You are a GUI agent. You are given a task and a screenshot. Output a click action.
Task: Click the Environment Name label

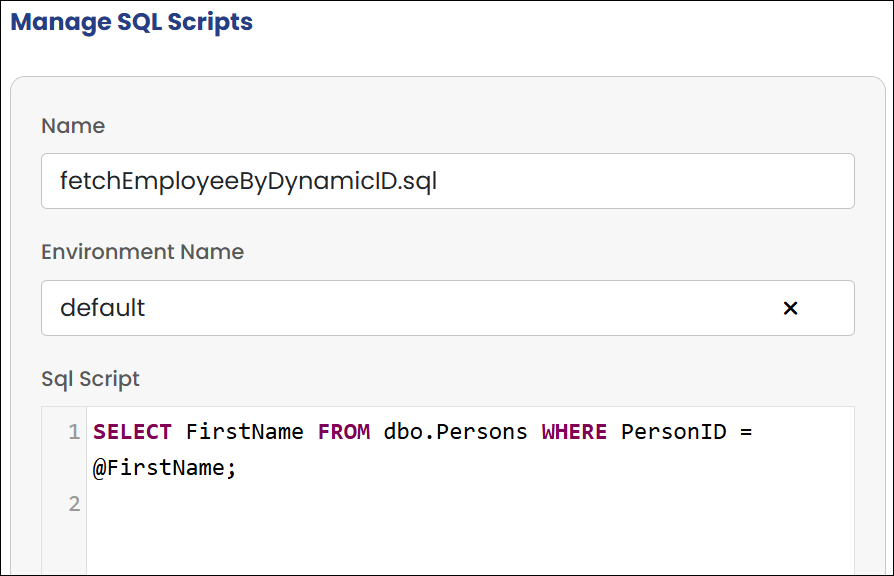tap(142, 252)
